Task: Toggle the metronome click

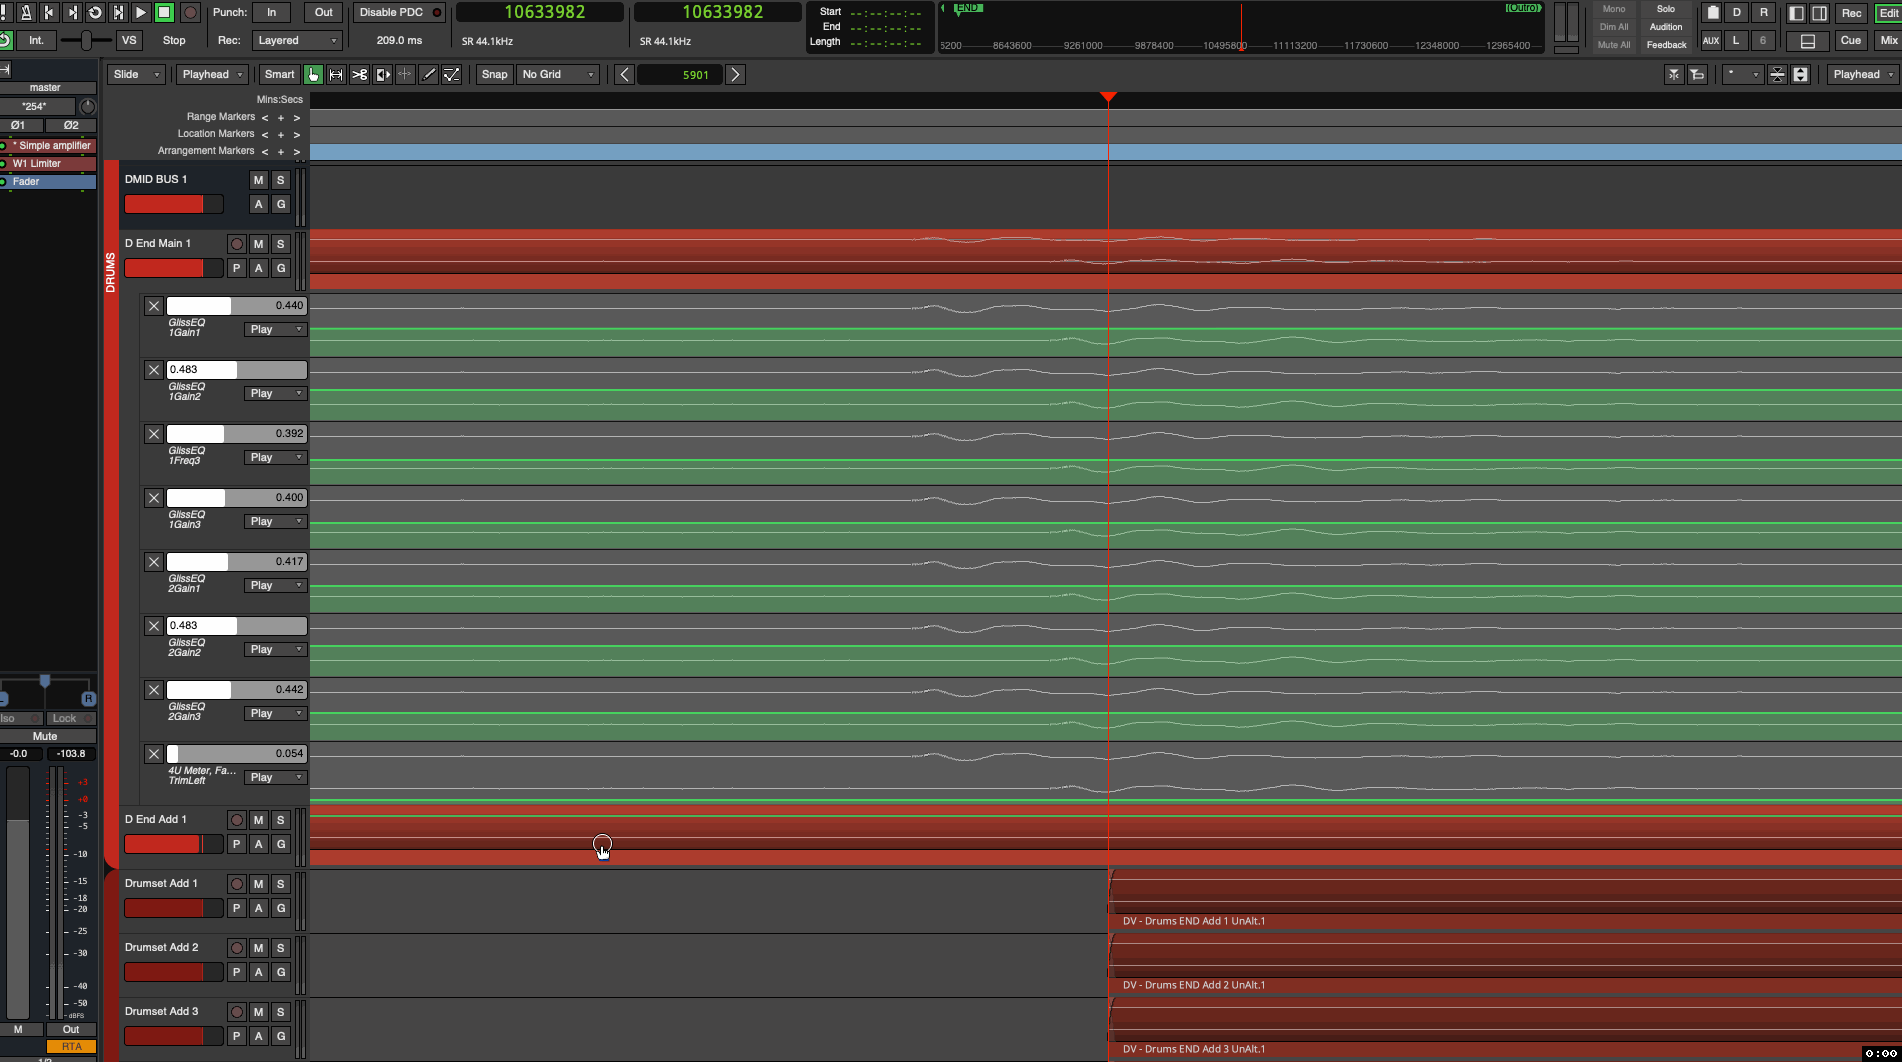Action: coord(26,13)
